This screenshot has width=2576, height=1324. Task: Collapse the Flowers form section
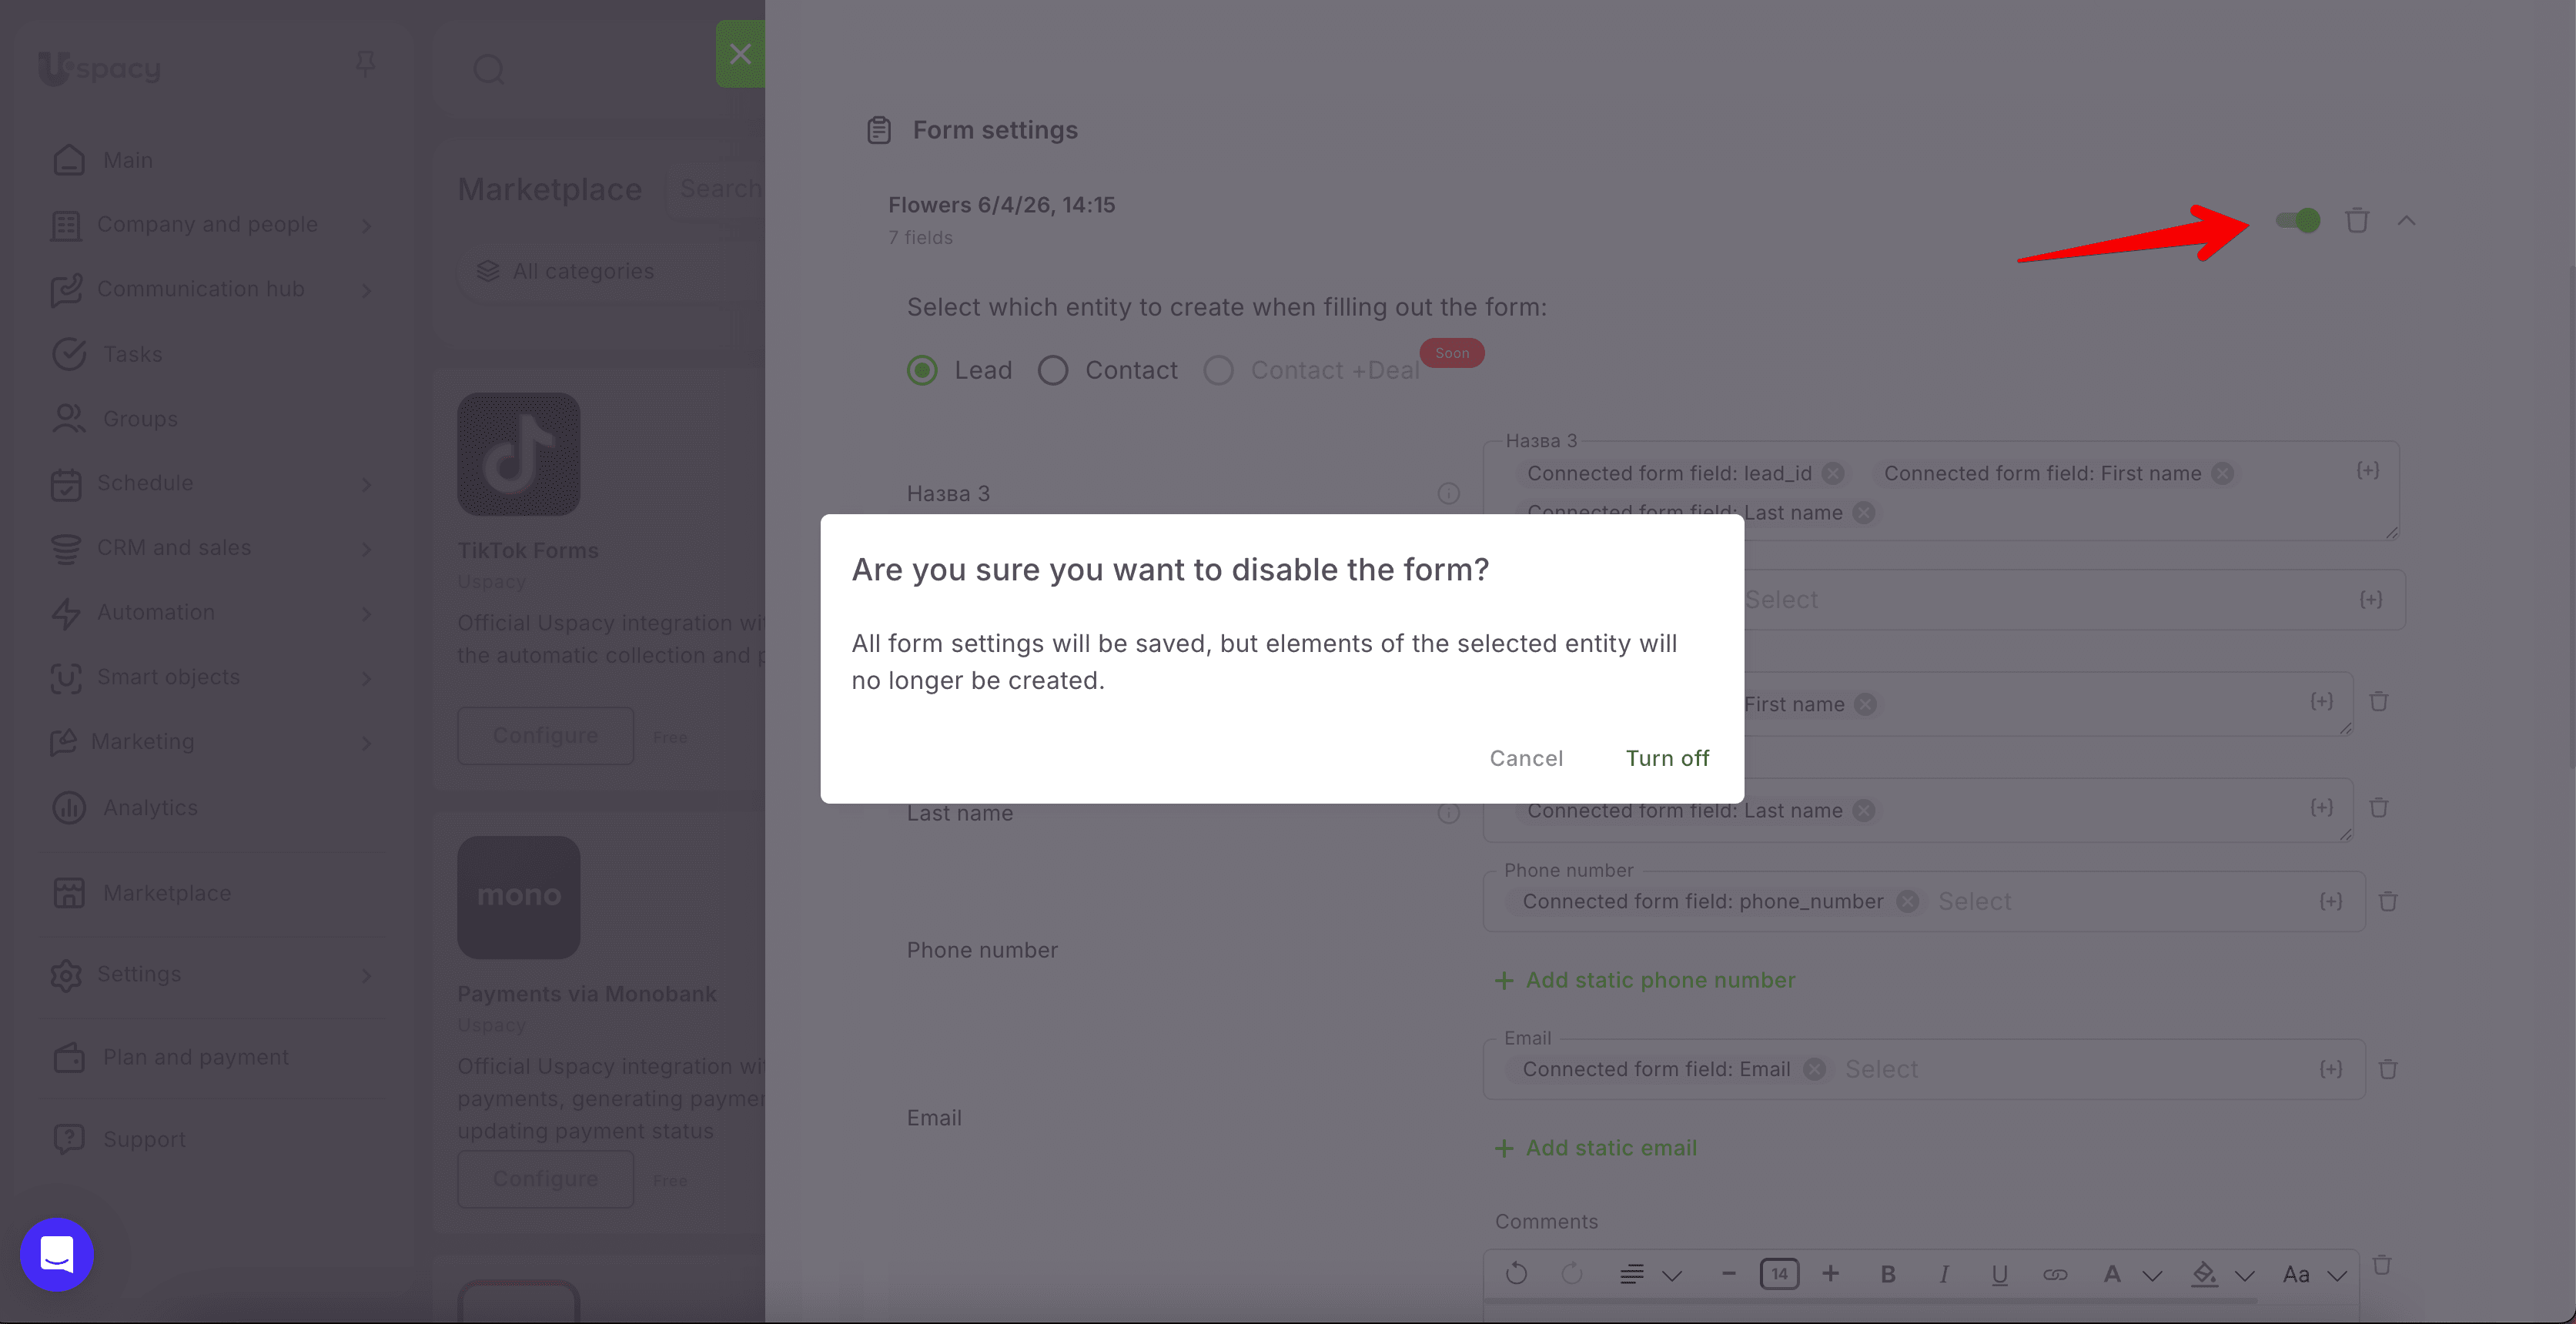tap(2406, 220)
